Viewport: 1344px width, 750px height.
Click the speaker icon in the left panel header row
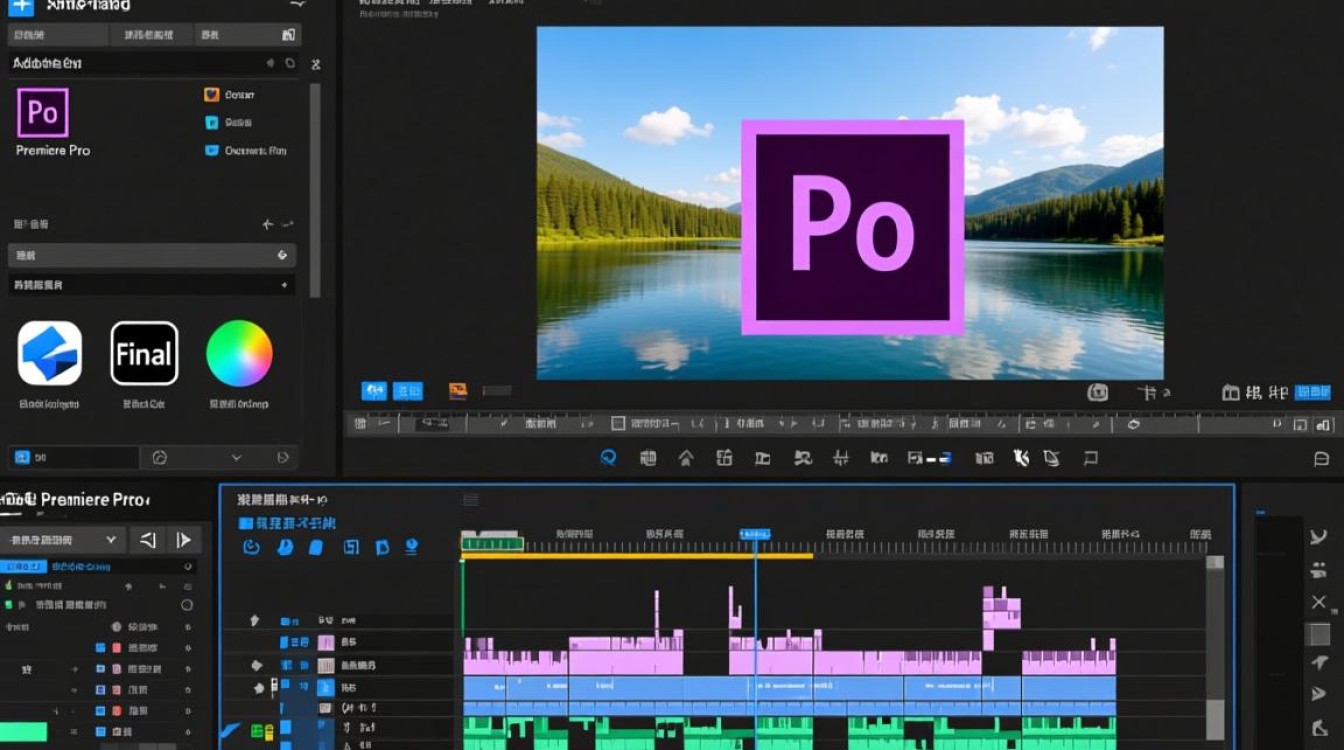[x=270, y=63]
